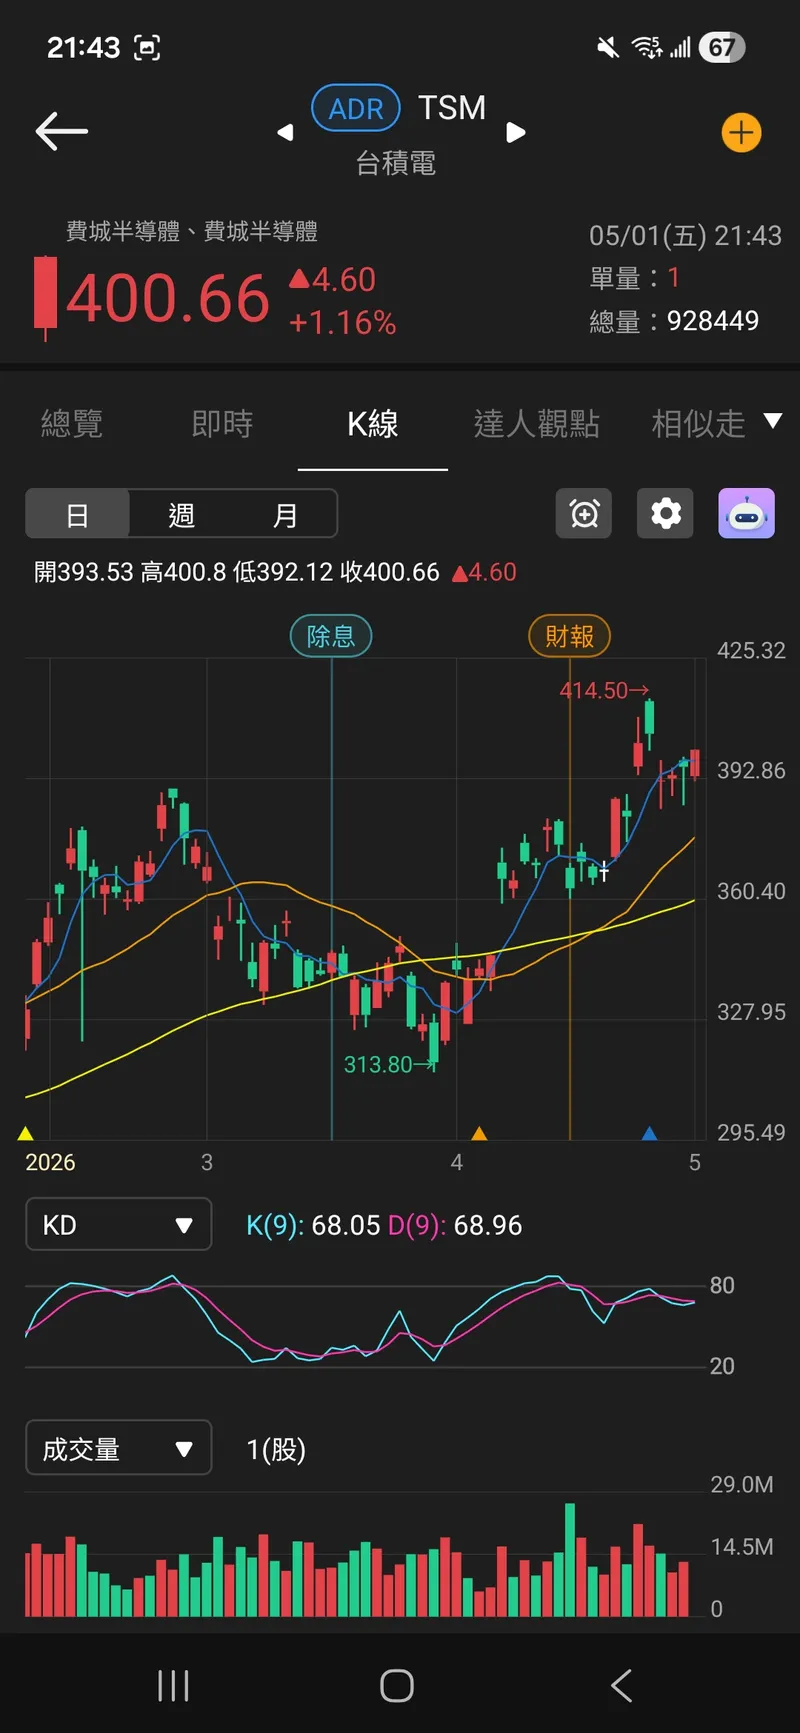The height and width of the screenshot is (1733, 800).
Task: Tap the 425.32 price axis label
Action: [751, 650]
